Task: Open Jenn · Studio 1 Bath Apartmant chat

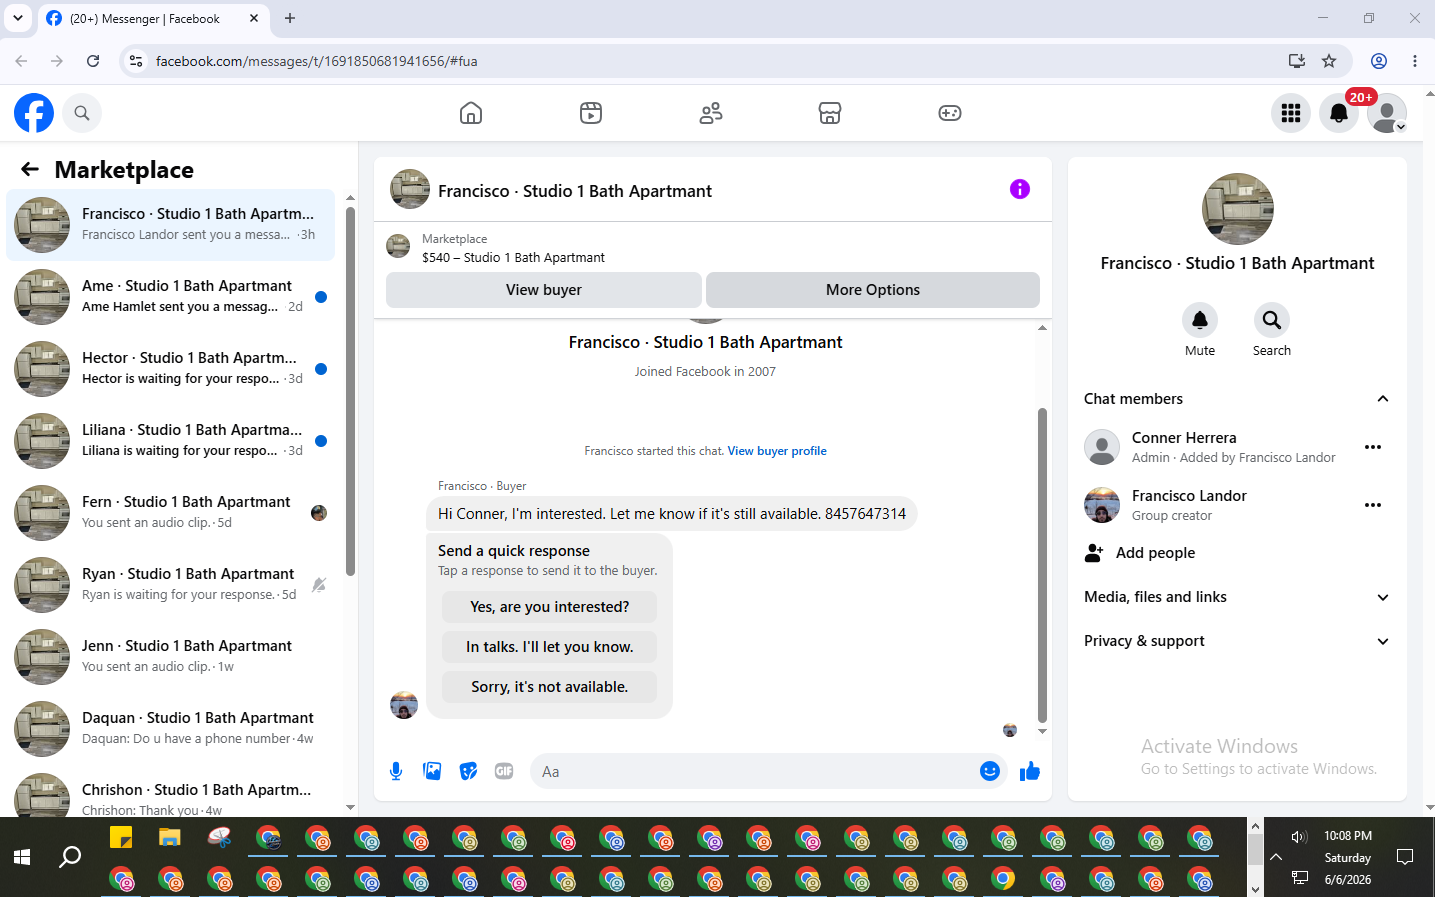Action: [x=171, y=657]
